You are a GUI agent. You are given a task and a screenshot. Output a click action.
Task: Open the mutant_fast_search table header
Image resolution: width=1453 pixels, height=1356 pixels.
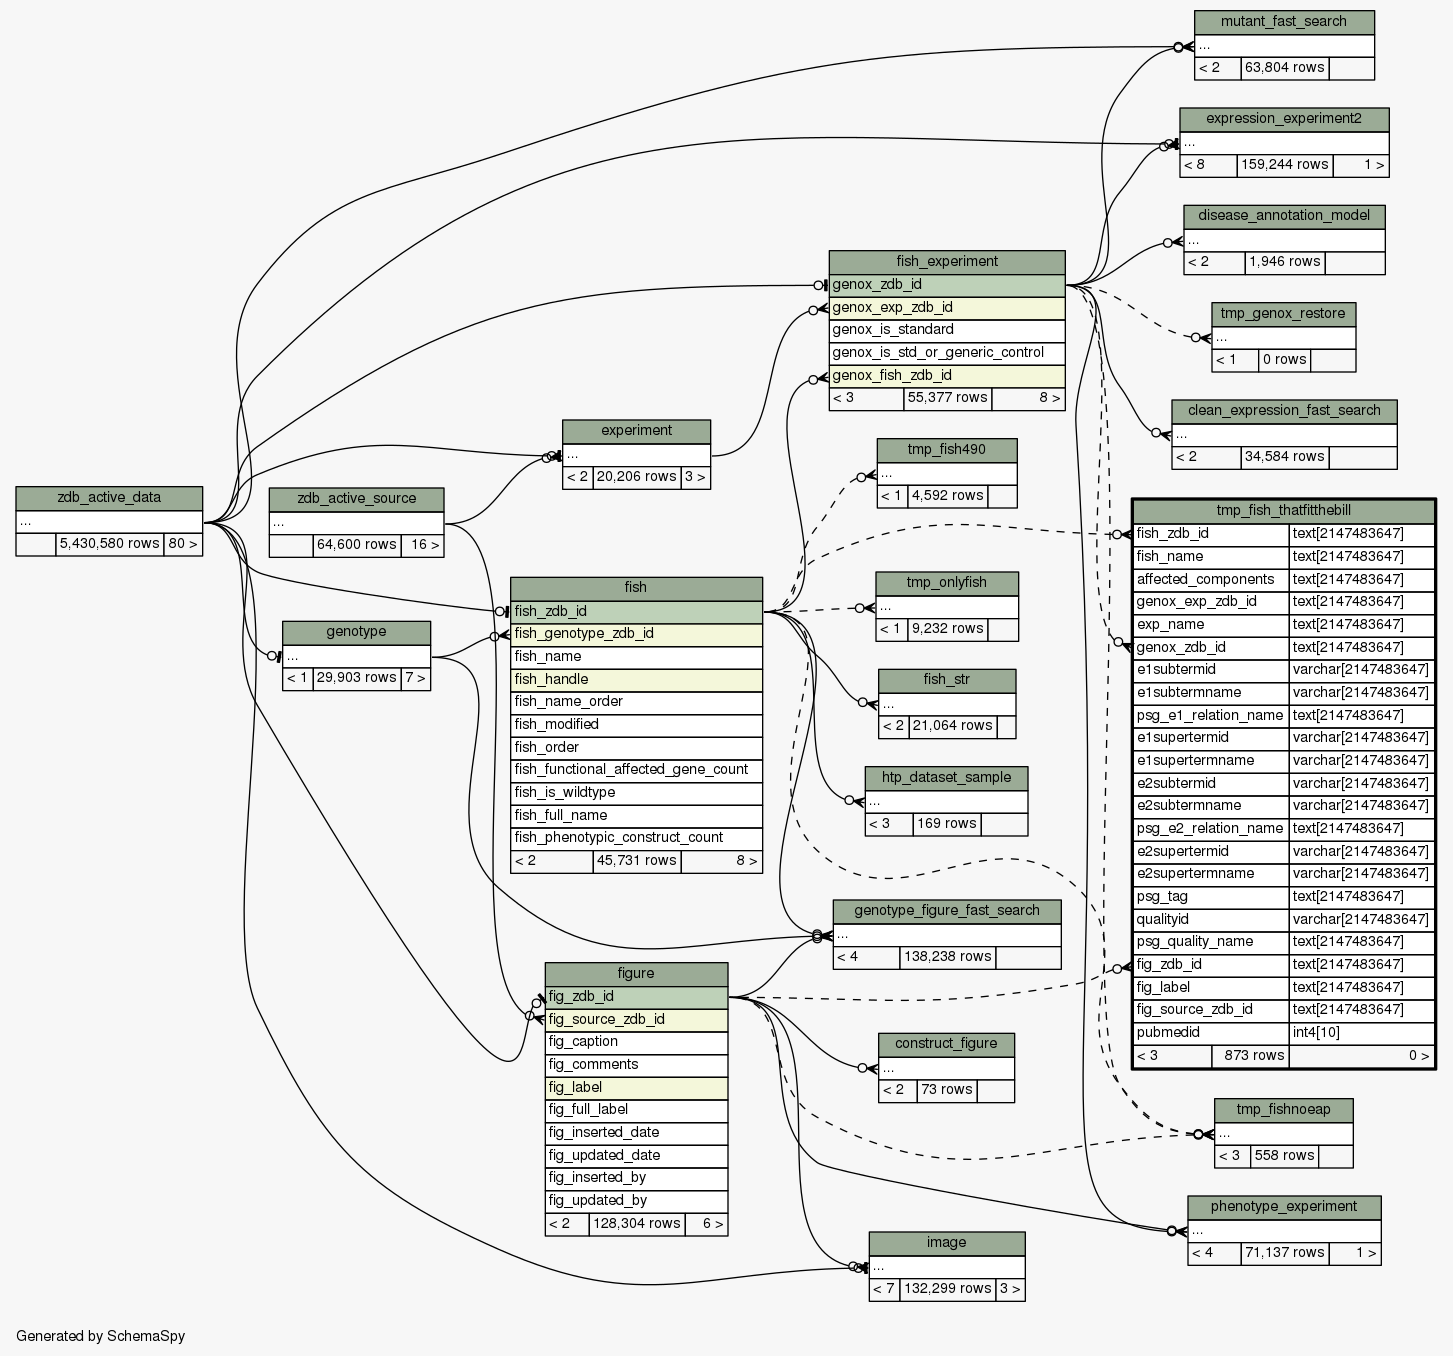(x=1283, y=22)
